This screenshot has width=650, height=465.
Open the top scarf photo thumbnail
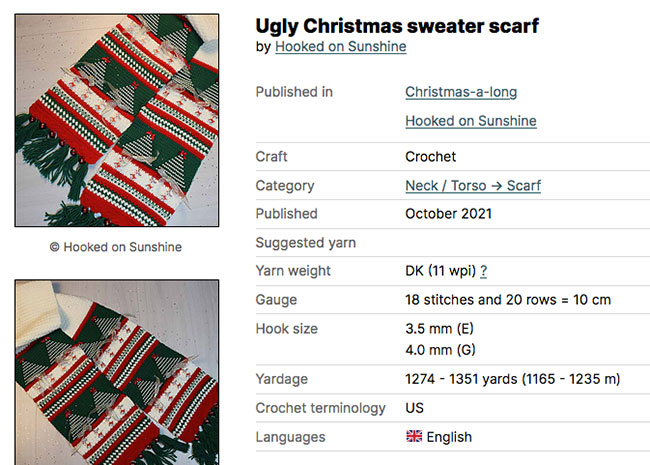point(116,120)
